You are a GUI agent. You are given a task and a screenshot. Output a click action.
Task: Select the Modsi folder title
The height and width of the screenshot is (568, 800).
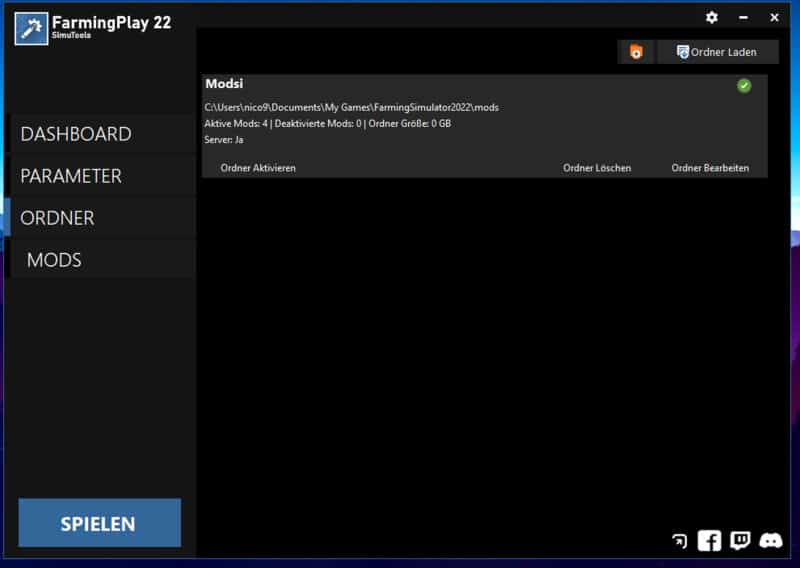coord(224,84)
